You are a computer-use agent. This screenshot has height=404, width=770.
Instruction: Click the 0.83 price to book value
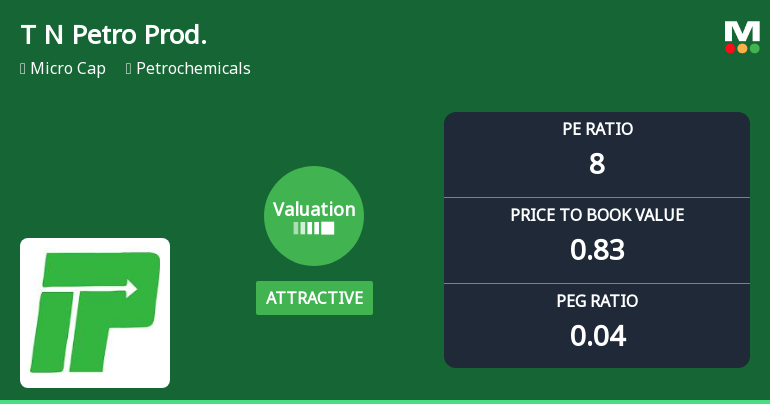point(597,249)
